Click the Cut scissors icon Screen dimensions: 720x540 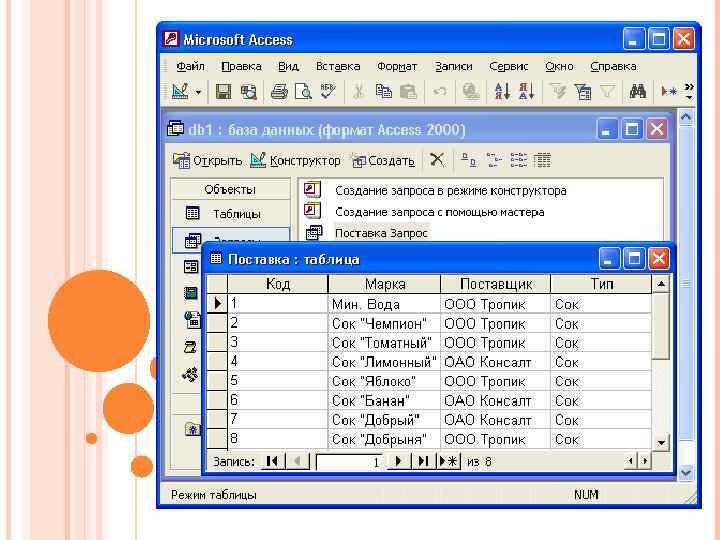tap(359, 92)
